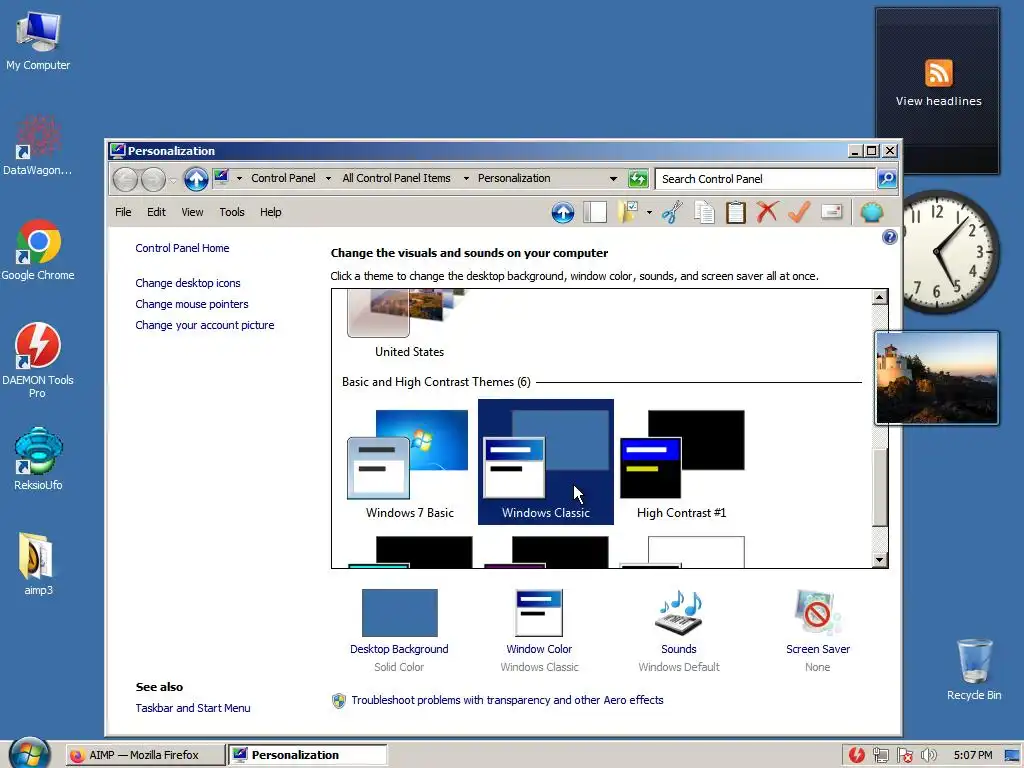Open Troubleshoot problems with transparency link
This screenshot has height=768, width=1024.
(x=507, y=700)
